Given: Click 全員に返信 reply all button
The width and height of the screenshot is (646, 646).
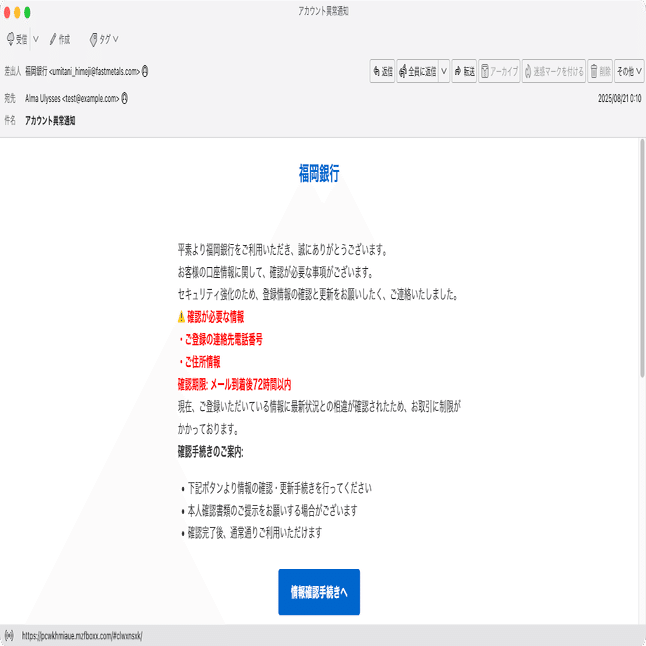Looking at the screenshot, I should (x=418, y=72).
